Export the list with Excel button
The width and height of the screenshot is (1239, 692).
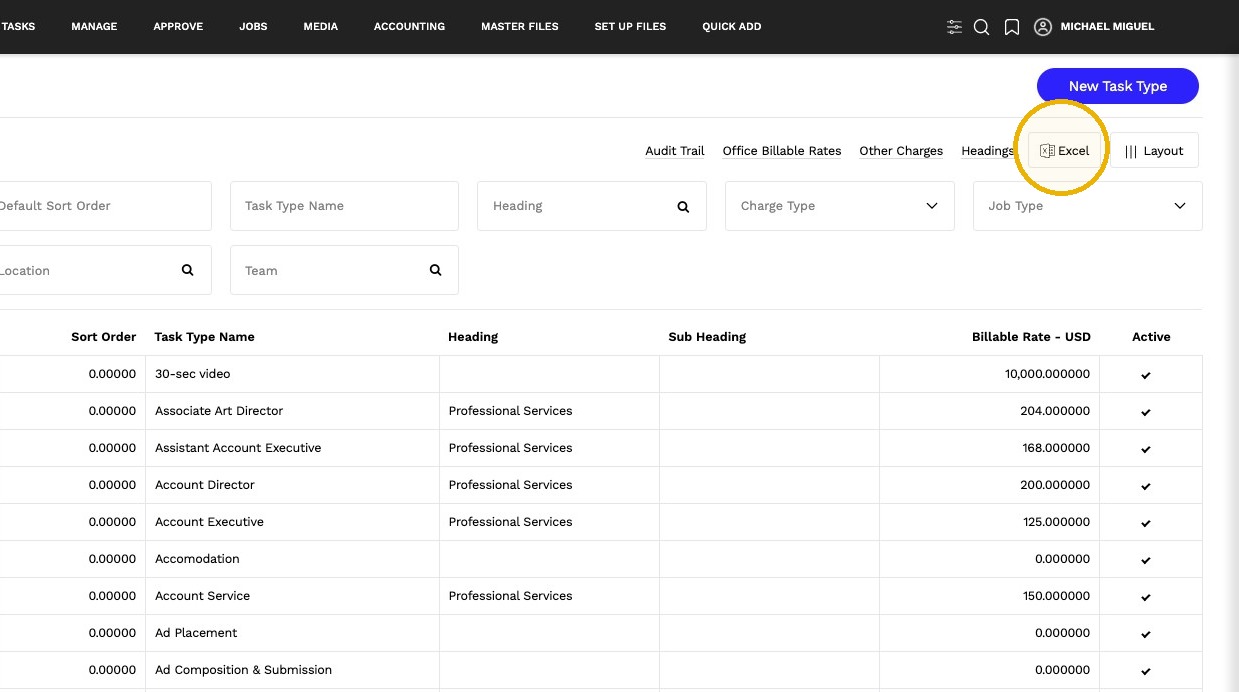(1065, 151)
